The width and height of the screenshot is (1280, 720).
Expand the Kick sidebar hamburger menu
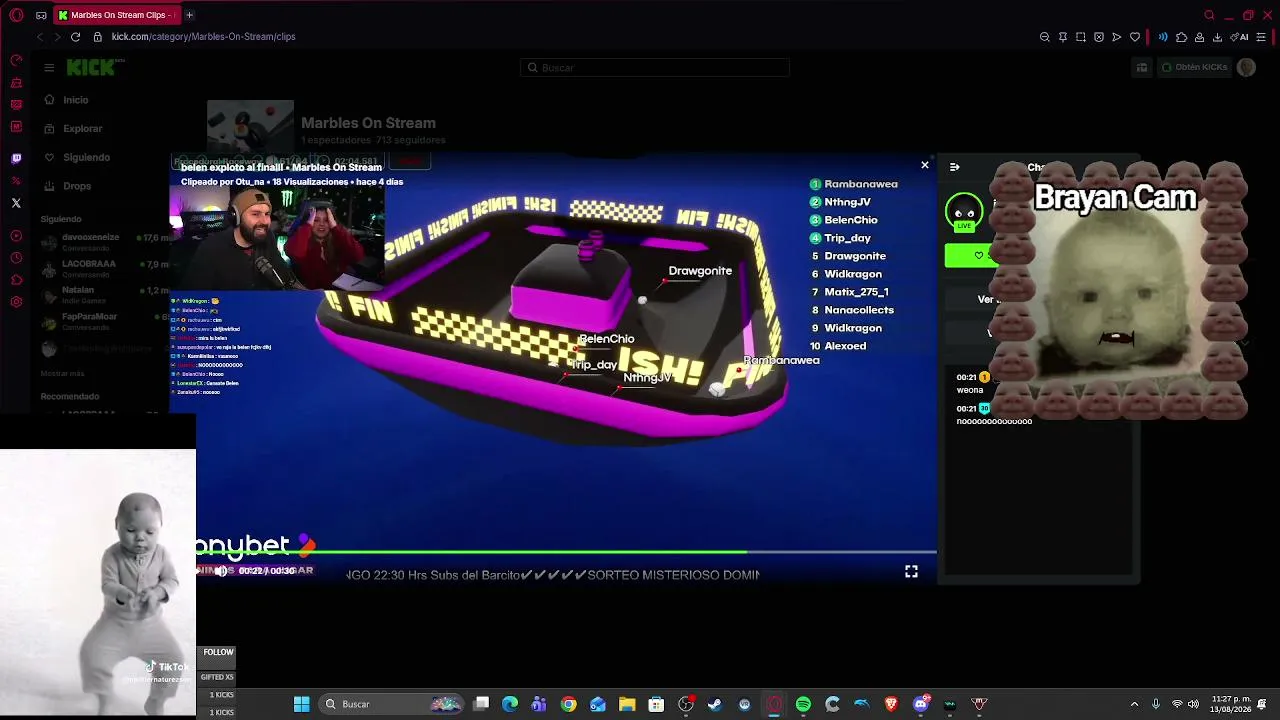pos(49,67)
